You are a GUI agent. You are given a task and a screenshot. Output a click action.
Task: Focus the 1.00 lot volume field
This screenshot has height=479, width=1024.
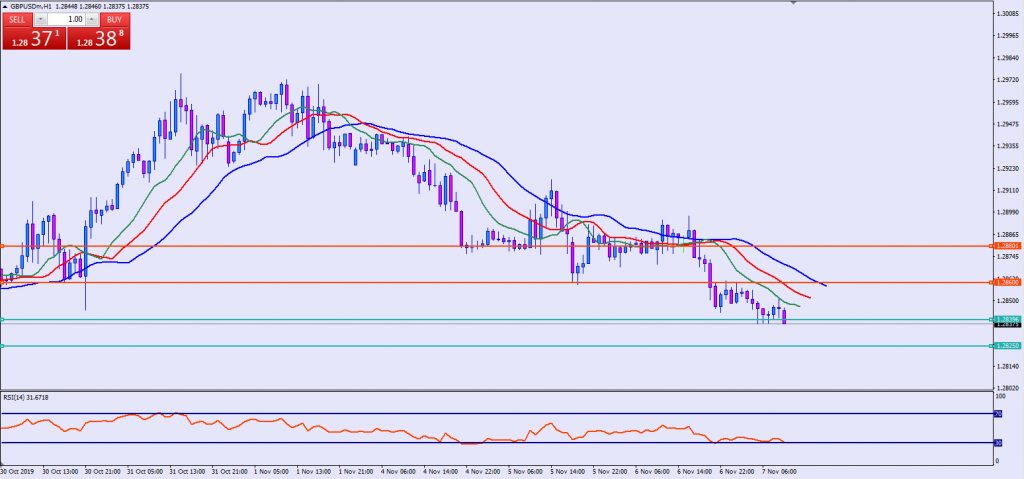68,19
